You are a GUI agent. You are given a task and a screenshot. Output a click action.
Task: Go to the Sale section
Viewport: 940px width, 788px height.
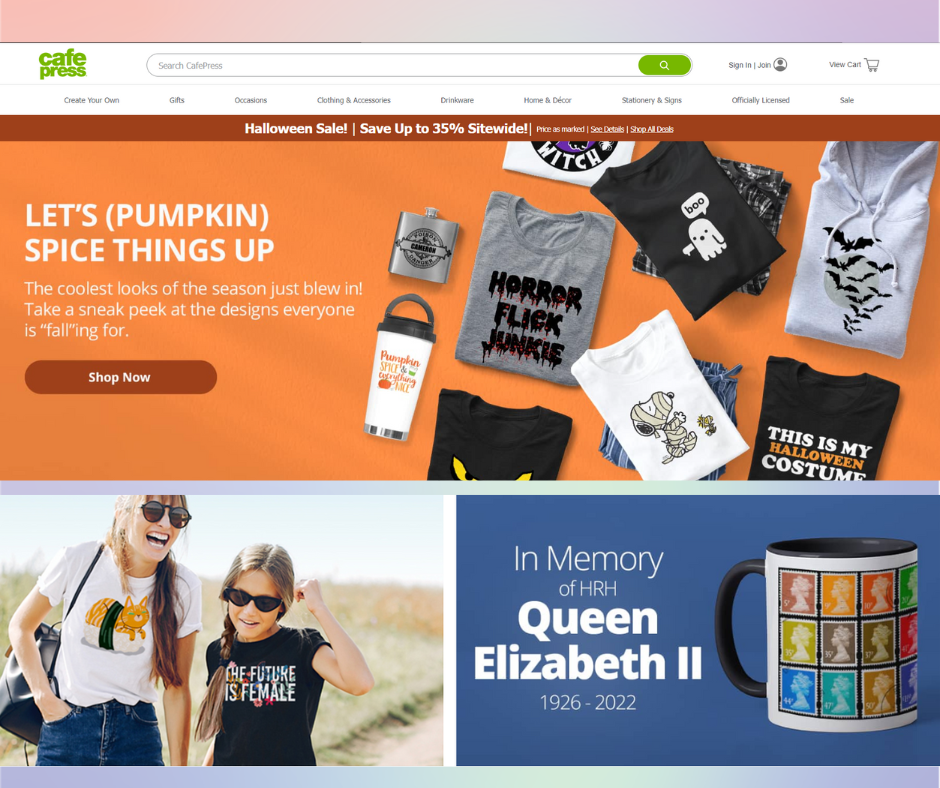coord(846,100)
